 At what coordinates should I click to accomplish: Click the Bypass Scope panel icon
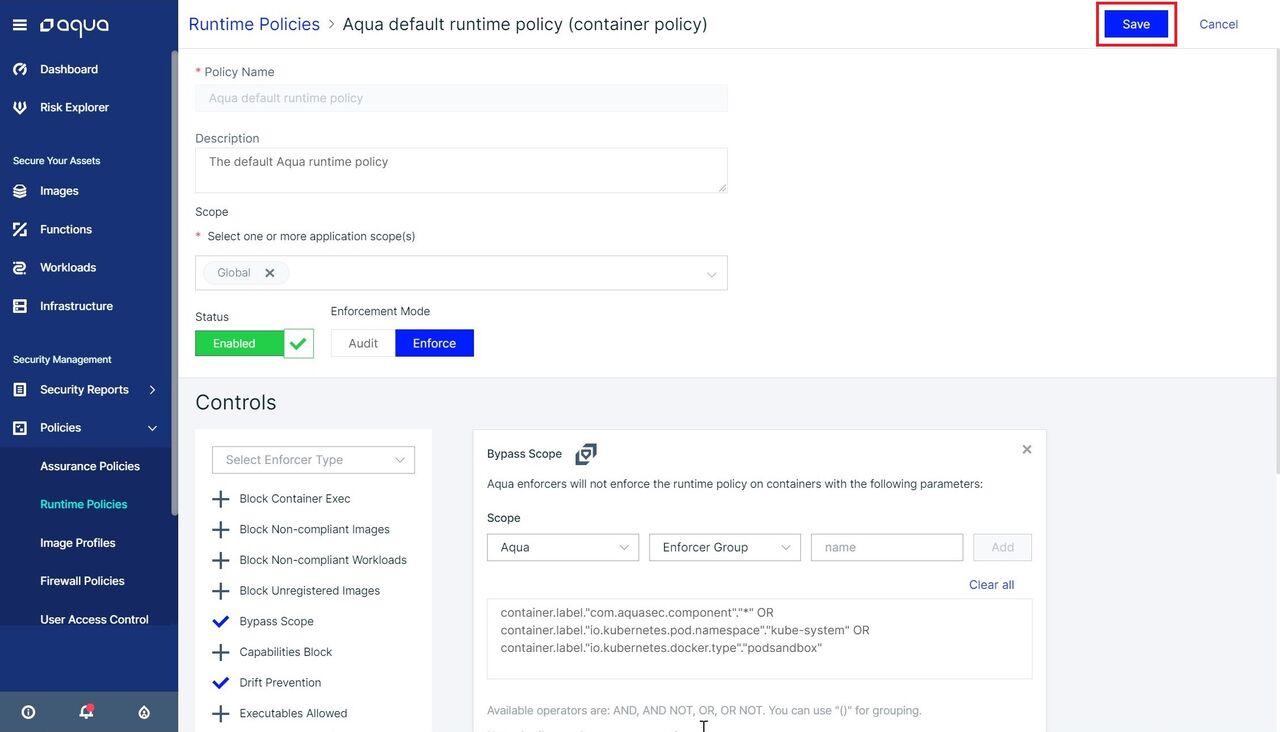click(586, 454)
